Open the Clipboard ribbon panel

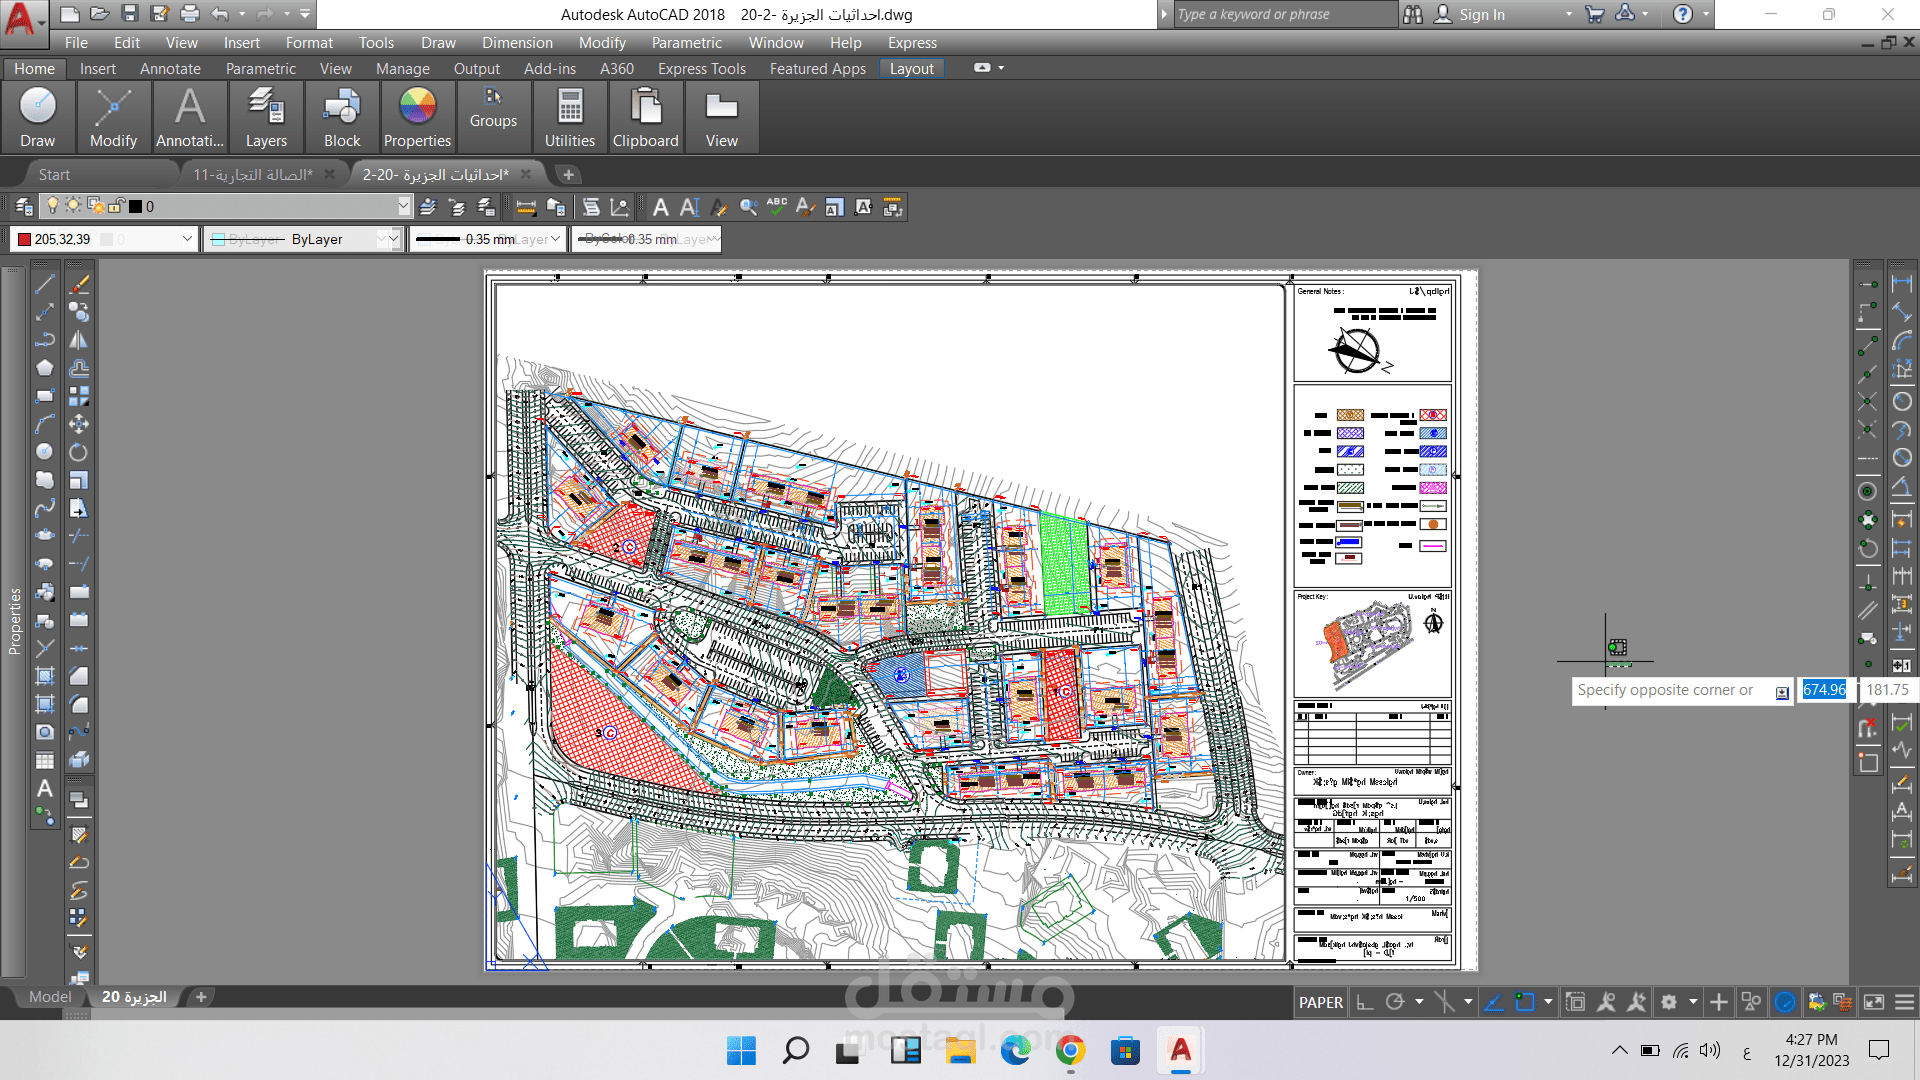click(646, 117)
